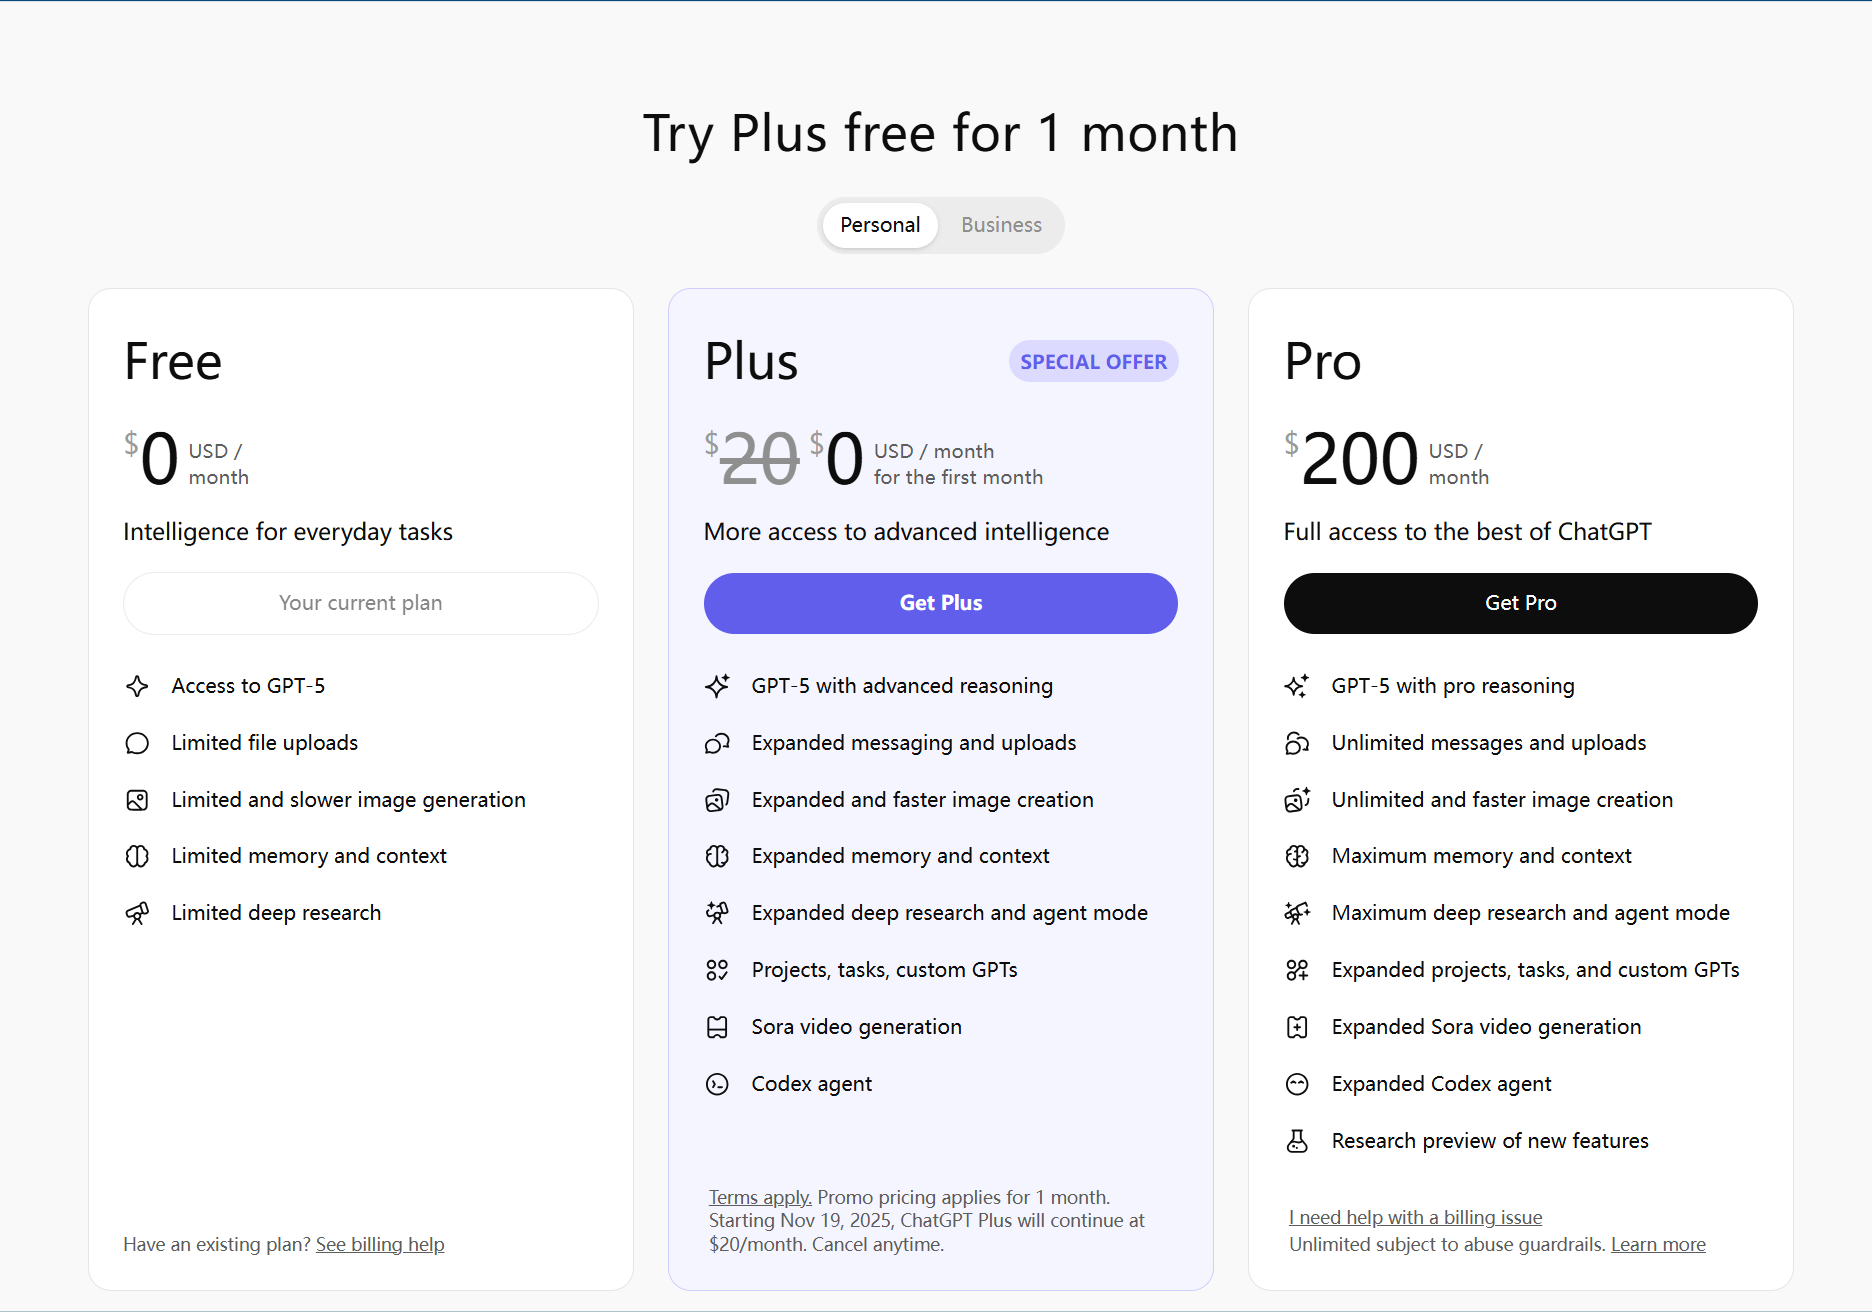
Task: Click the Sora video generation icon in Plus
Action: click(717, 1027)
